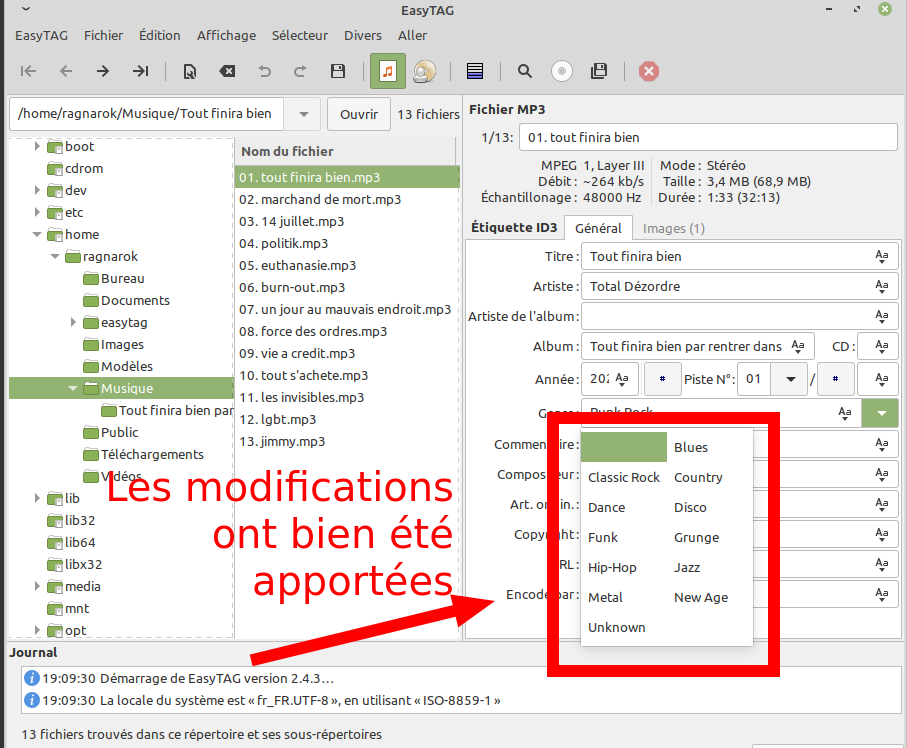
Task: Open the path history dropdown arrow
Action: [303, 114]
